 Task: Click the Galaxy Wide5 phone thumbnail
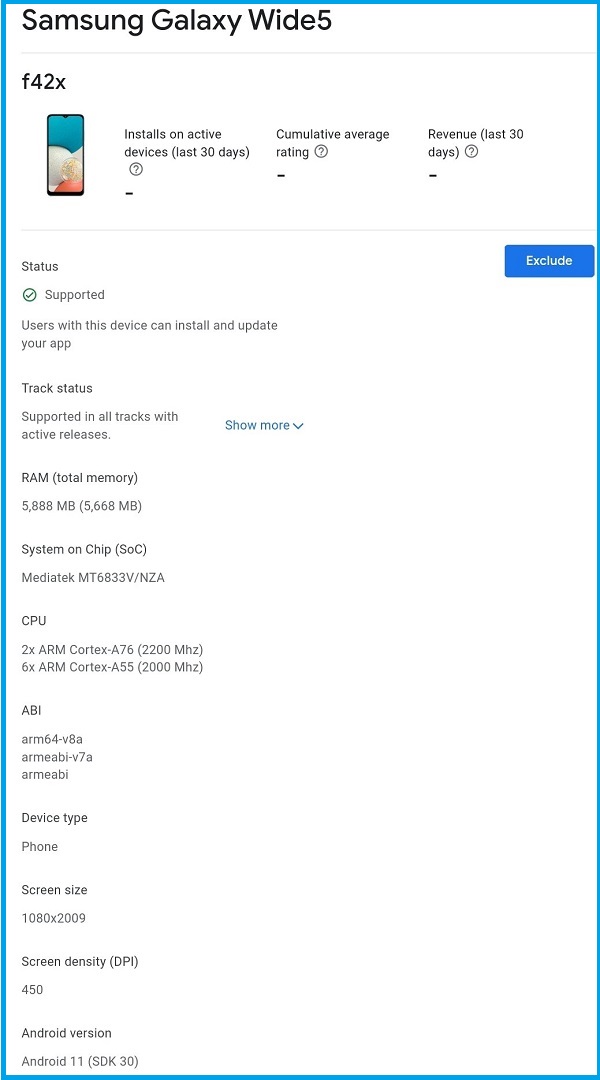[66, 155]
